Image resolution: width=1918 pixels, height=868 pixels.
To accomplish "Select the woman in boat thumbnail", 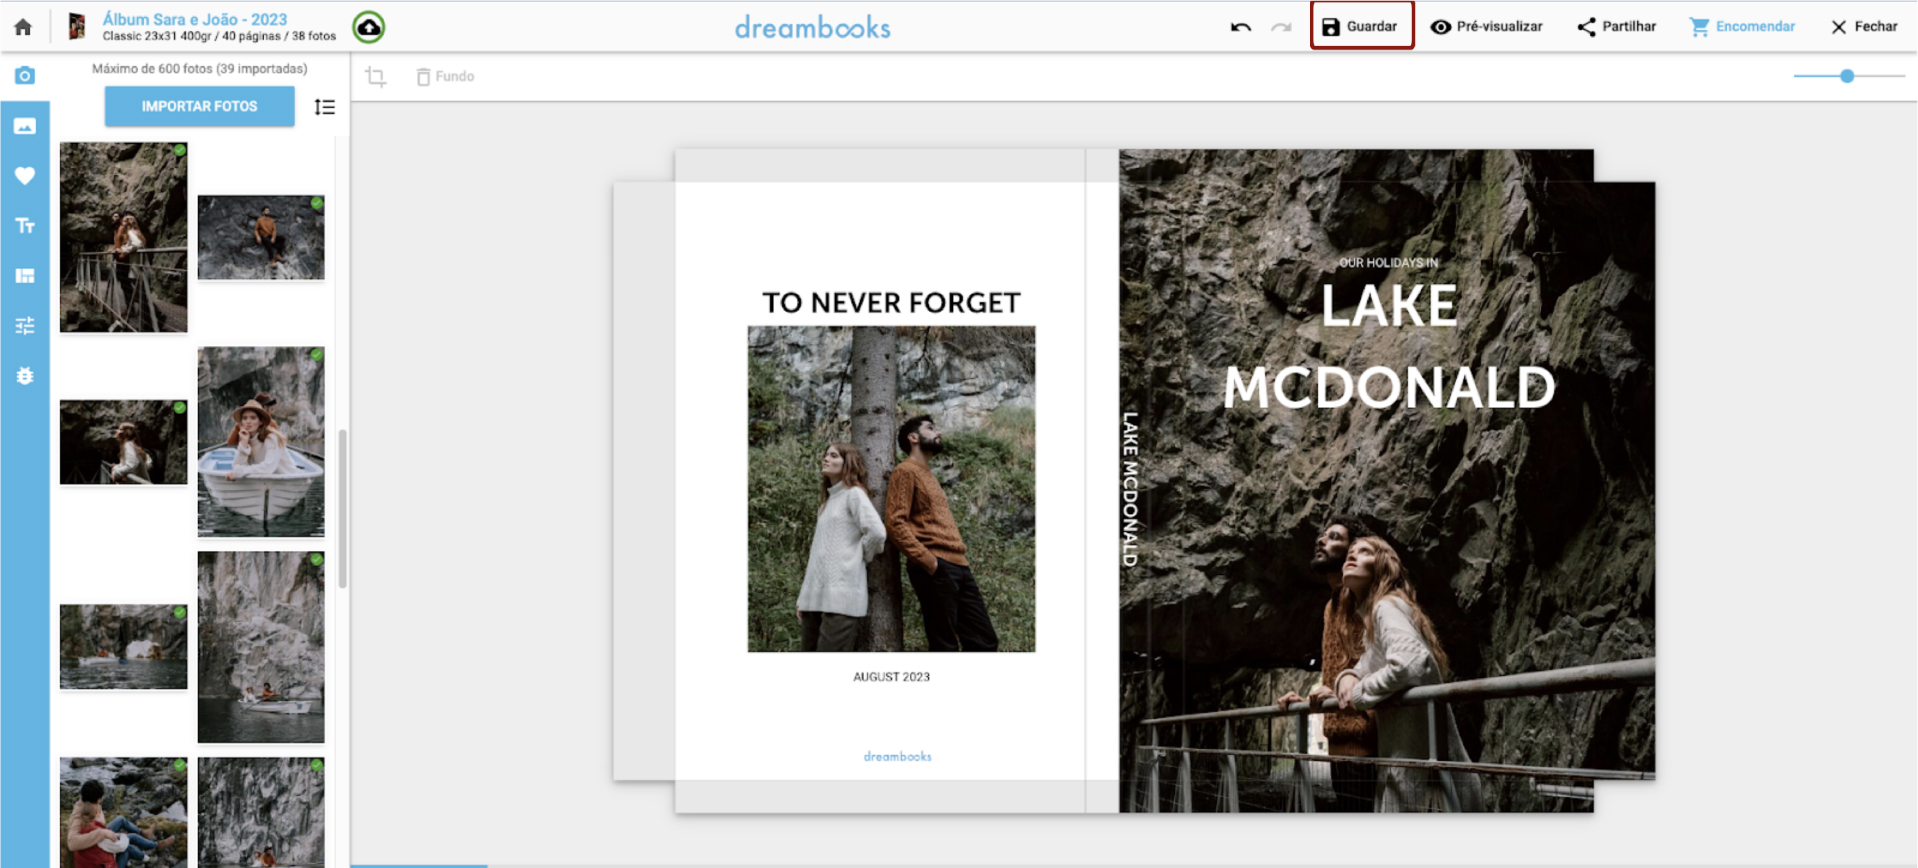I will click(x=261, y=442).
